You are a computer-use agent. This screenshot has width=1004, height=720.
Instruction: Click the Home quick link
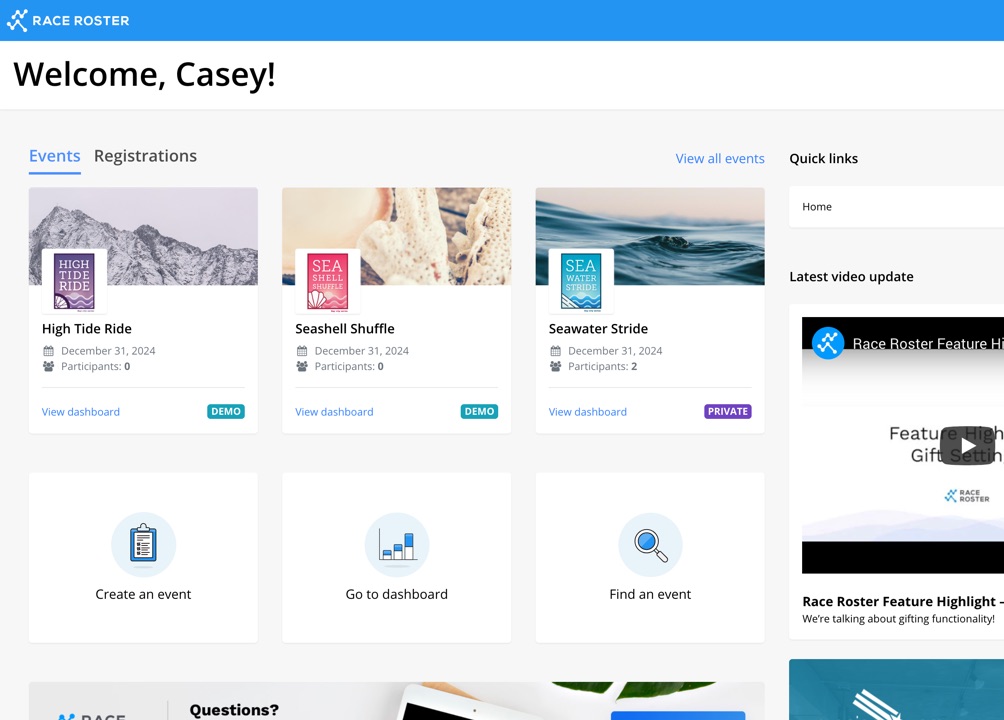pyautogui.click(x=817, y=207)
